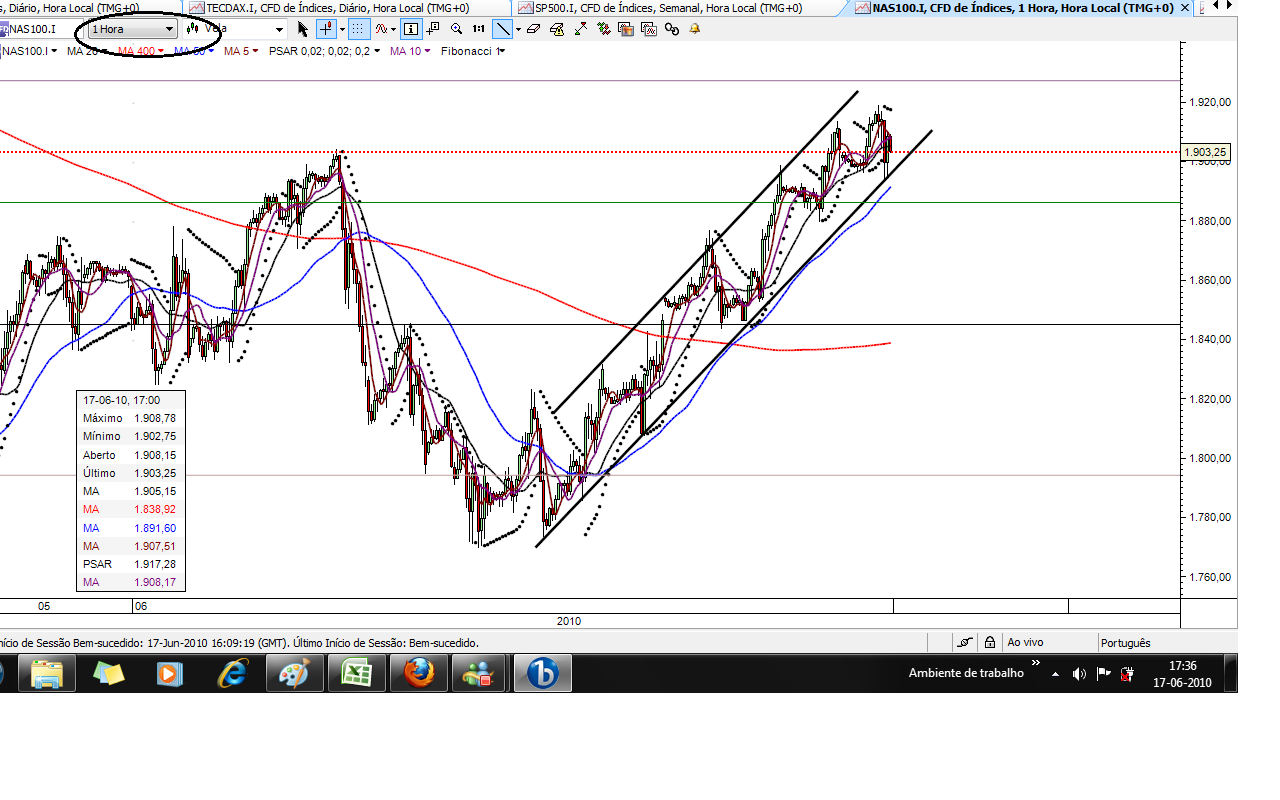Select the eraser tool

[533, 29]
